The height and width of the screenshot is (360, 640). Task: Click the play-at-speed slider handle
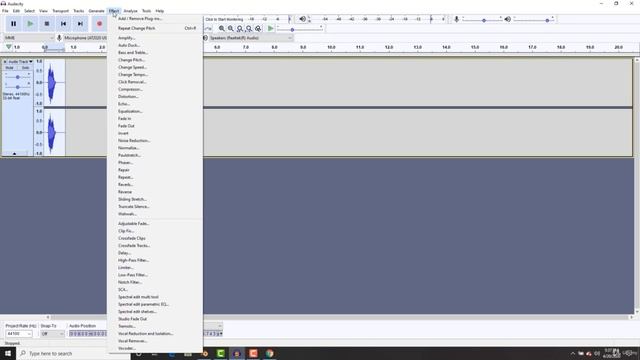click(292, 30)
